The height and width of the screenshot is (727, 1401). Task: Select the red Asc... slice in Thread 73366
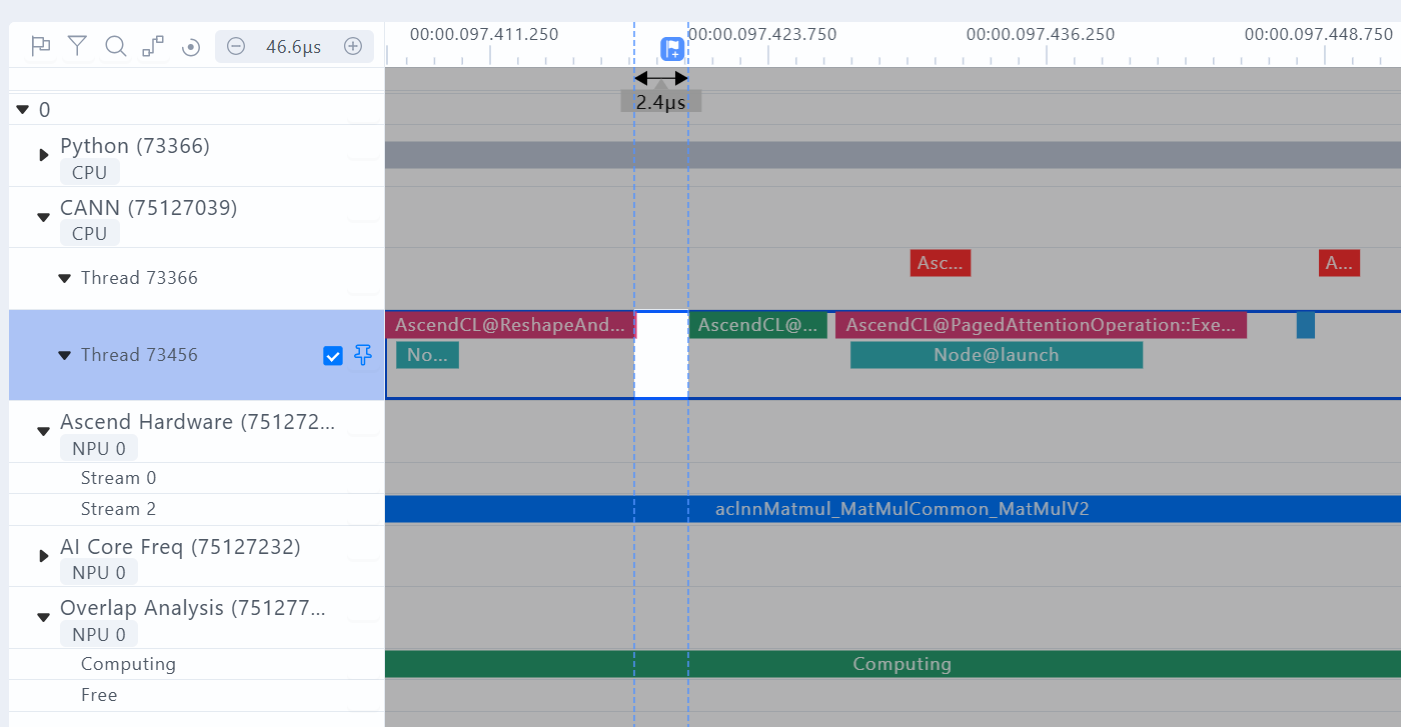[x=940, y=263]
